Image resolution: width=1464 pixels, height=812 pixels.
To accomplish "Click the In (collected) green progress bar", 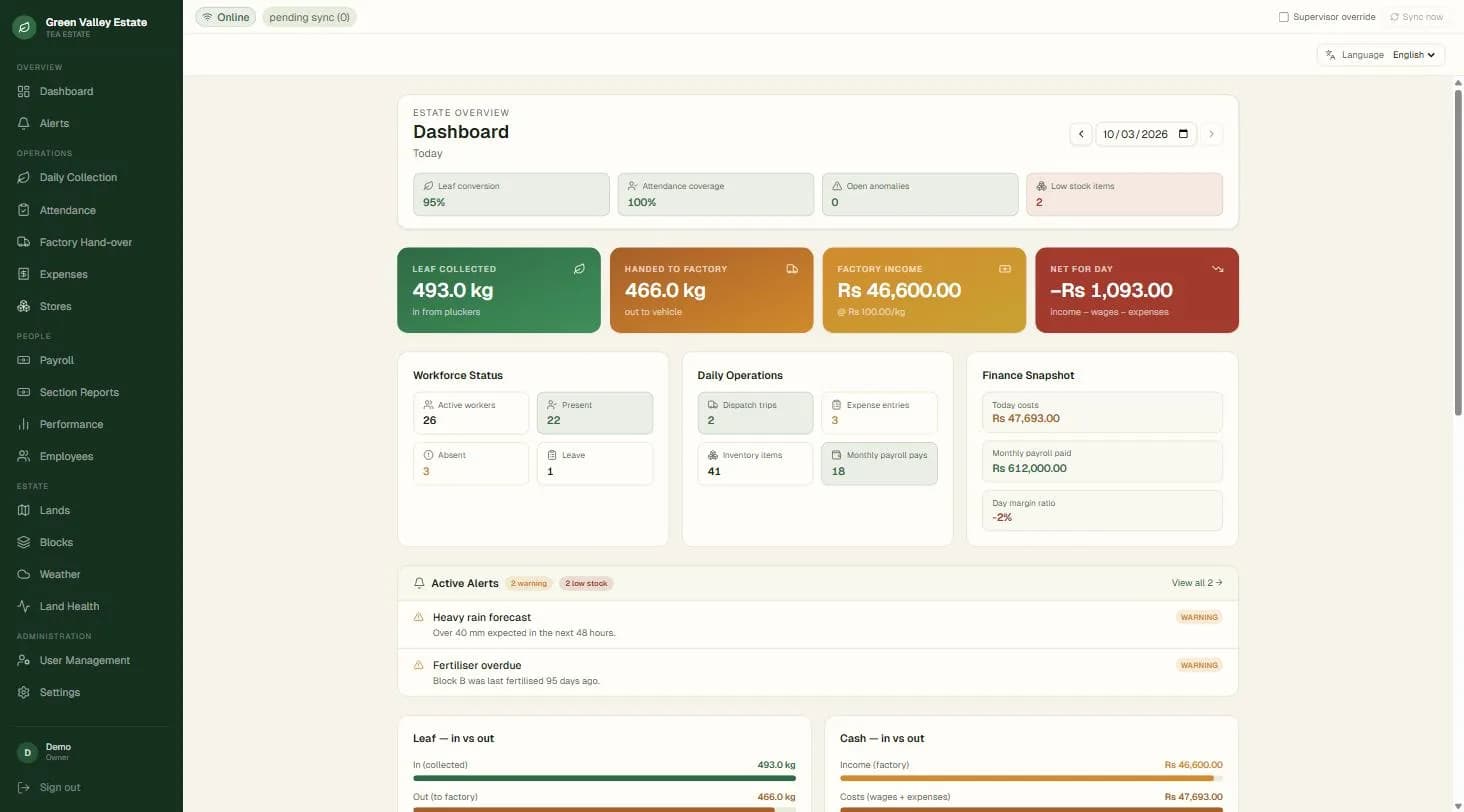I will click(604, 778).
